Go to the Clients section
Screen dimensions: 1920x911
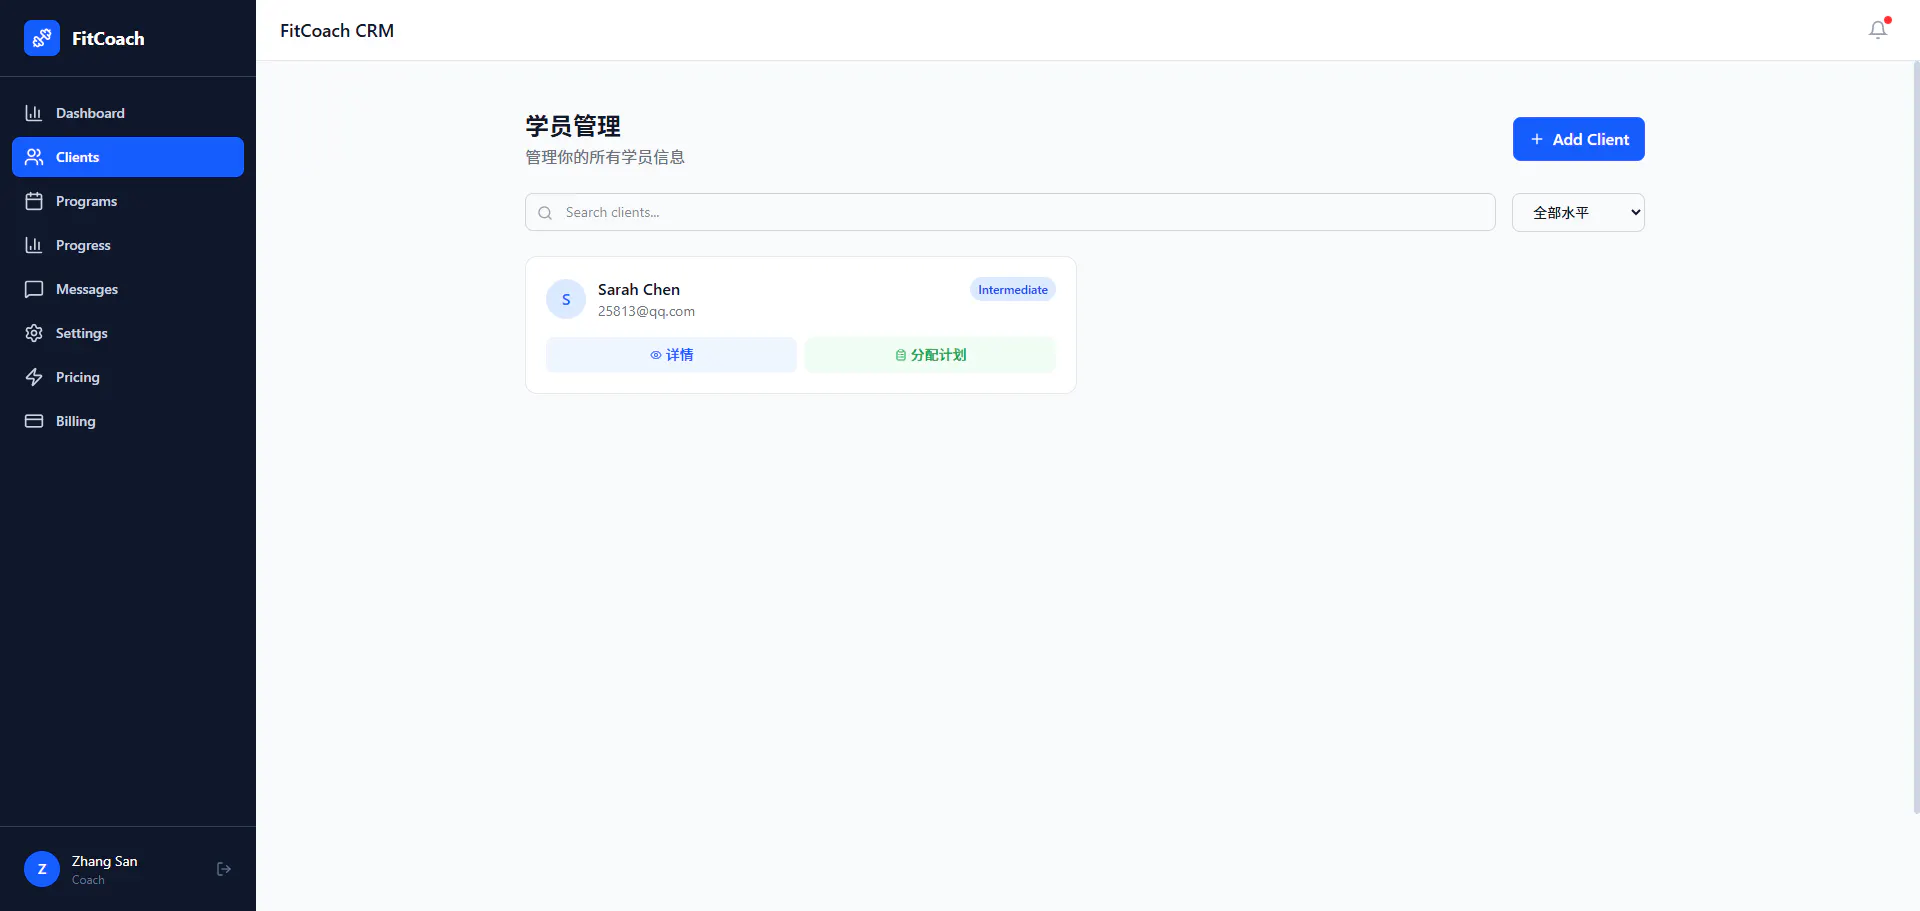[128, 157]
